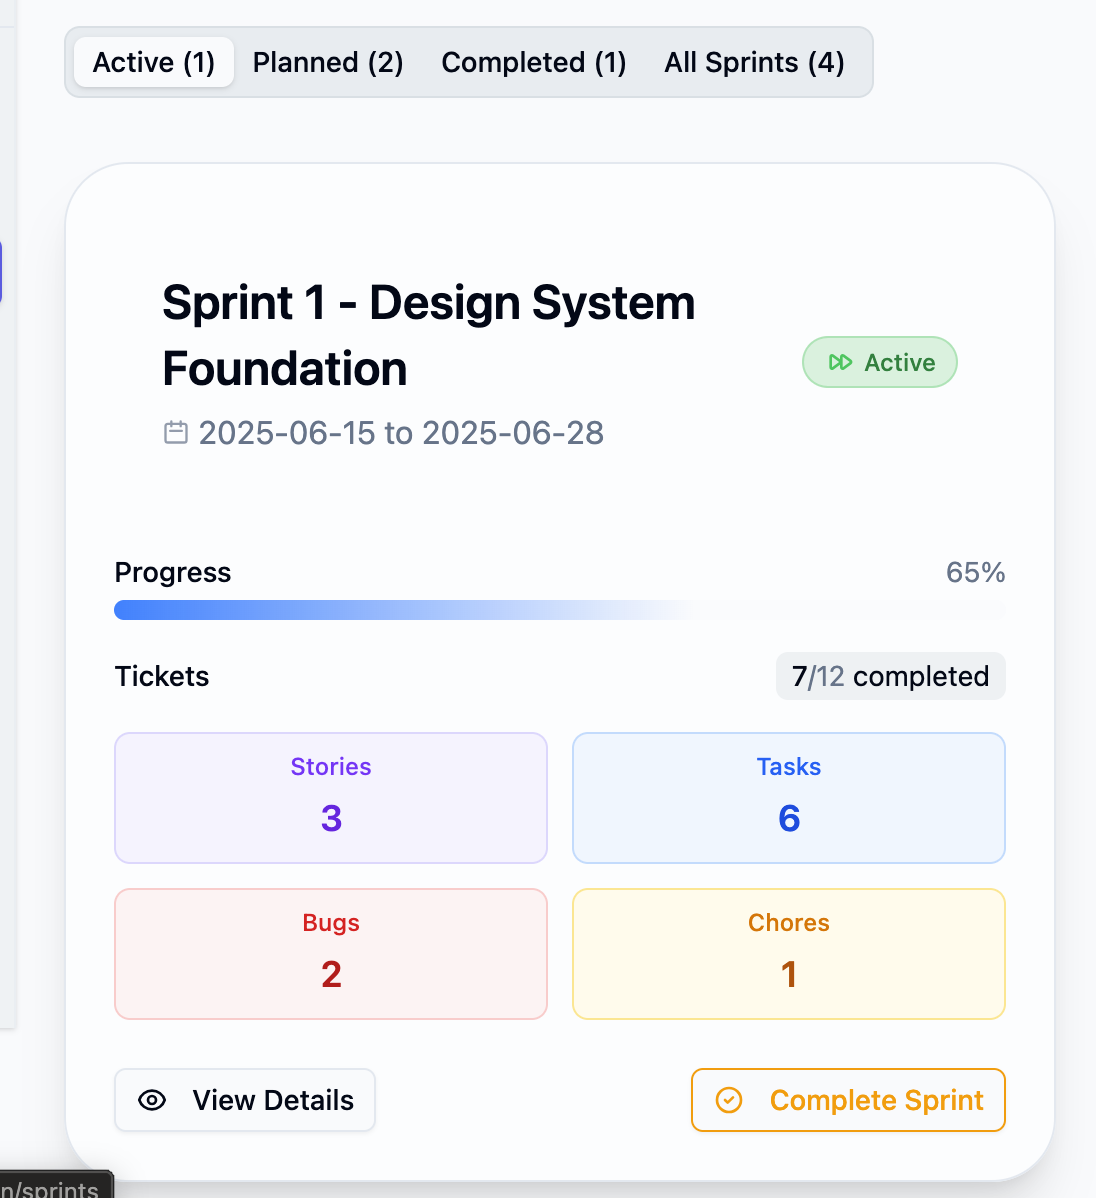Viewport: 1096px width, 1198px height.
Task: Show the All Sprints (4) tab
Action: coord(754,62)
